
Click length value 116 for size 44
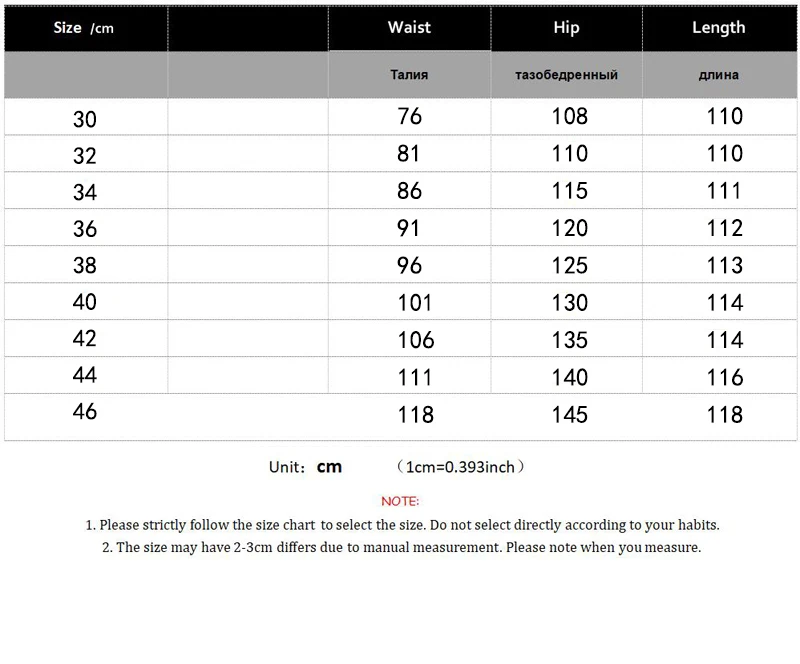point(725,377)
